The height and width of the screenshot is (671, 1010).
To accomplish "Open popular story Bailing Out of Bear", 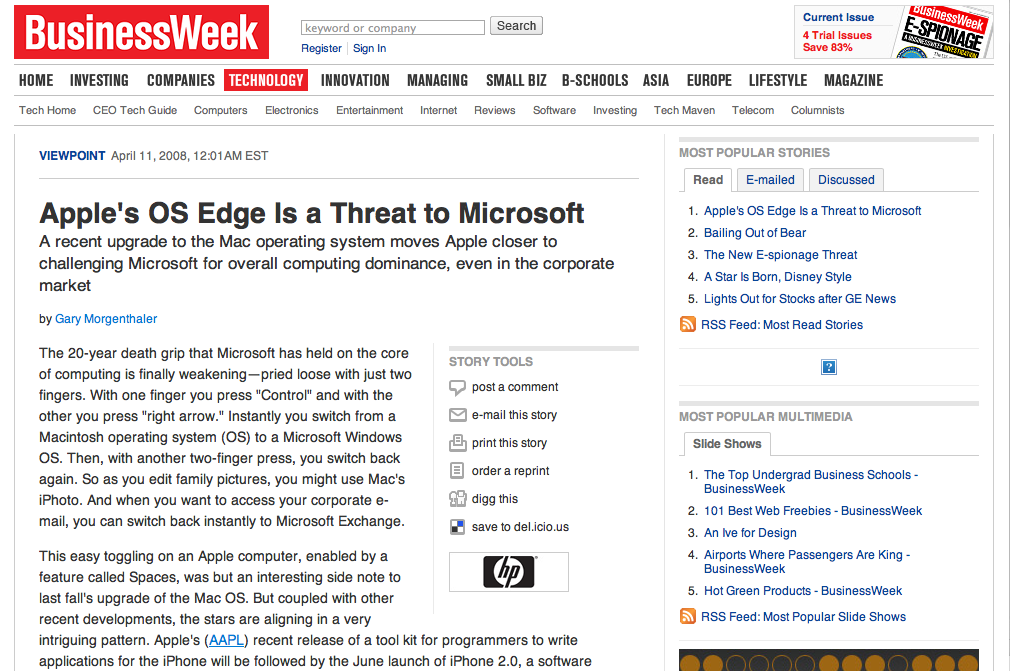I will 755,232.
